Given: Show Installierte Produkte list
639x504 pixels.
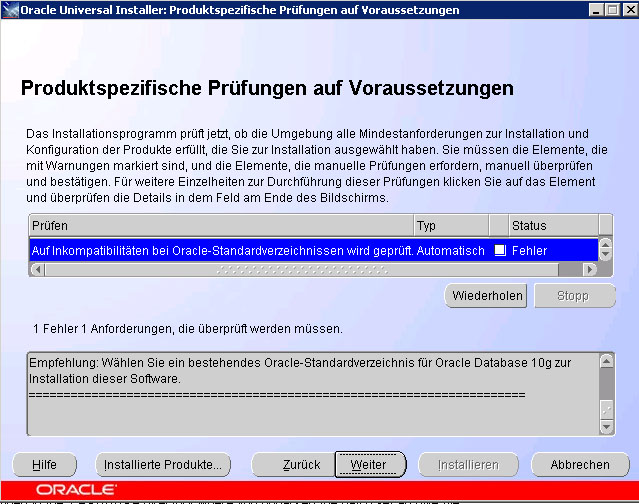Looking at the screenshot, I should tap(163, 464).
